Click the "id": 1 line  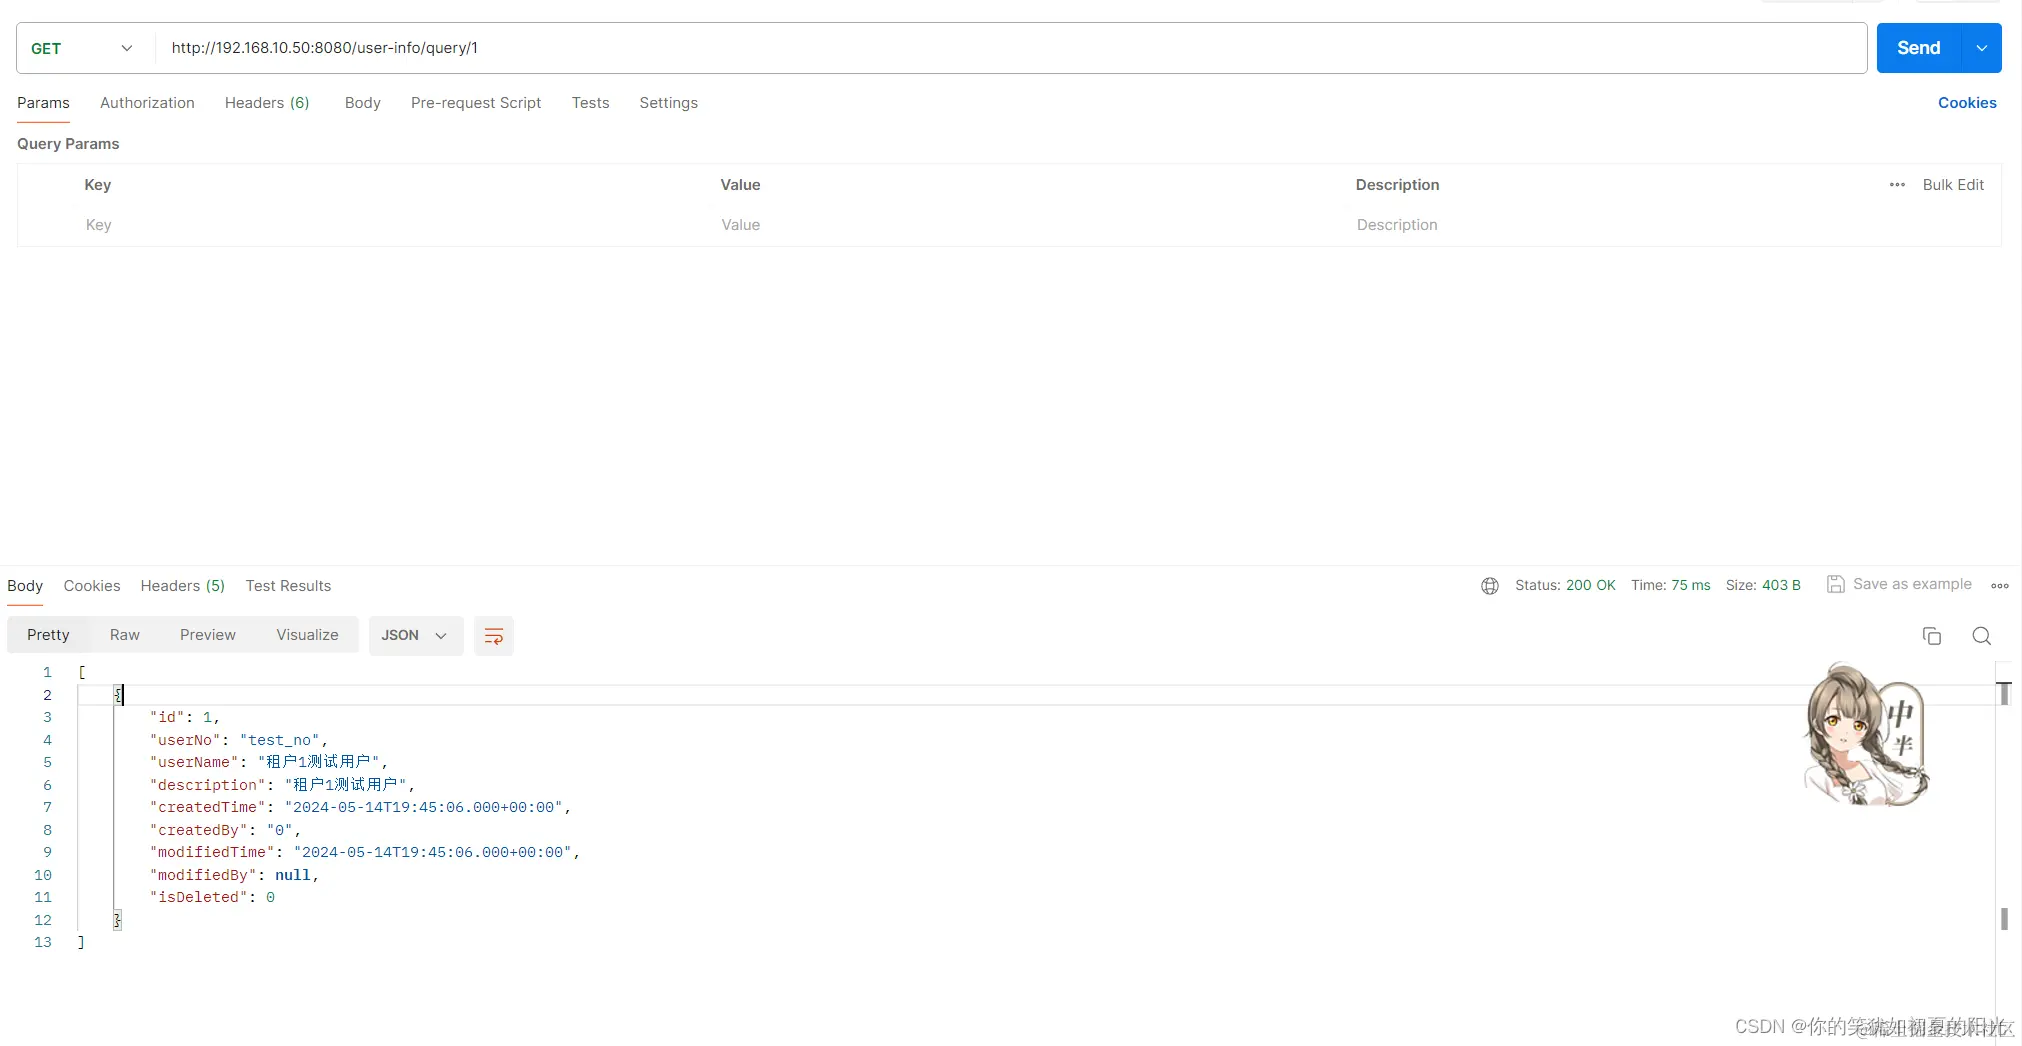pos(184,717)
